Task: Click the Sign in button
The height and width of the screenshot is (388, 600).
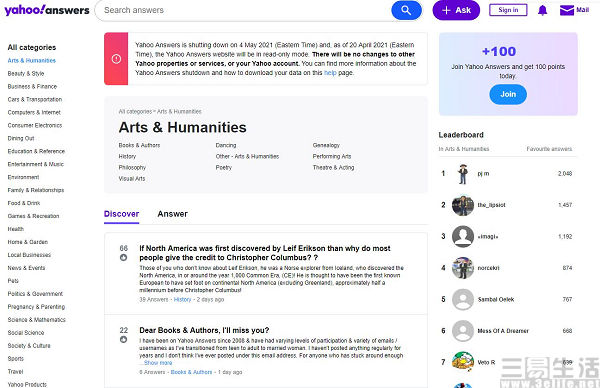Action: [508, 10]
